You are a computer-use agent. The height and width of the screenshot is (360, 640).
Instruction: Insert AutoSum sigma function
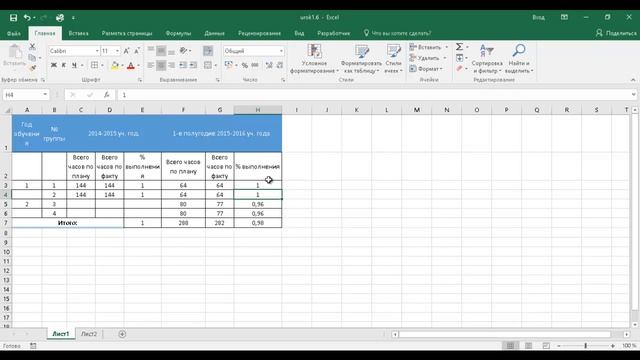[460, 47]
